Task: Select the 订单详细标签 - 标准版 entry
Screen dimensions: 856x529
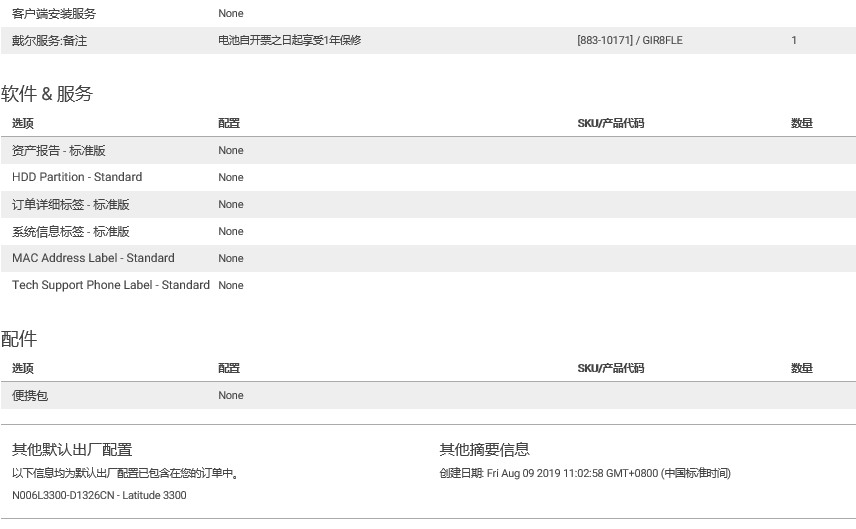Action: 70,204
